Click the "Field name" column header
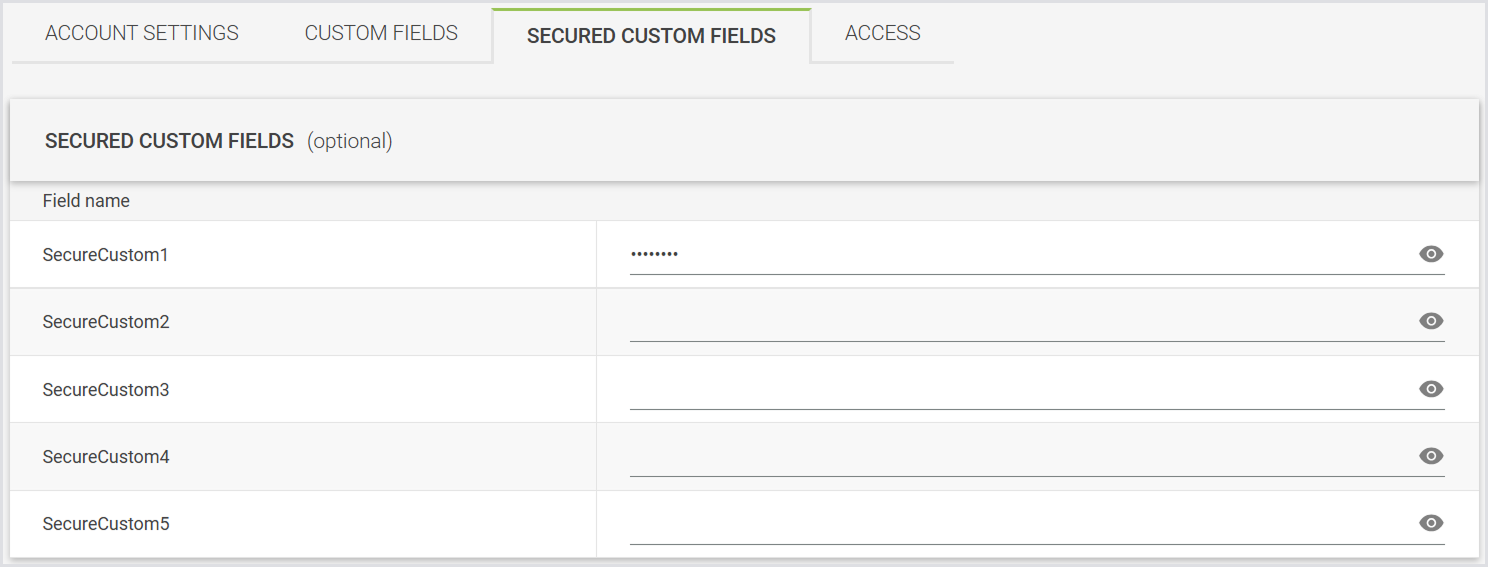Viewport: 1488px width, 567px height. (86, 201)
